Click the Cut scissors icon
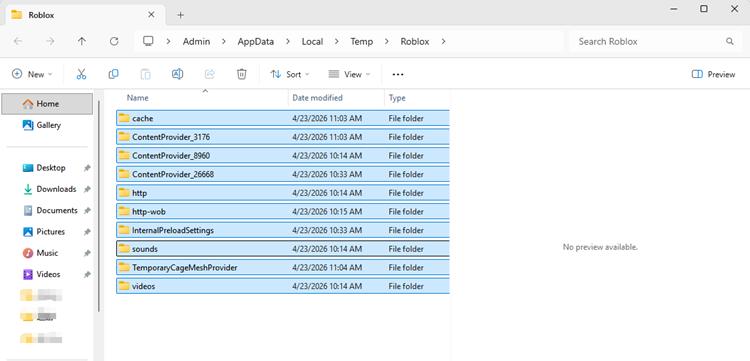This screenshot has height=361, width=750. pyautogui.click(x=81, y=74)
